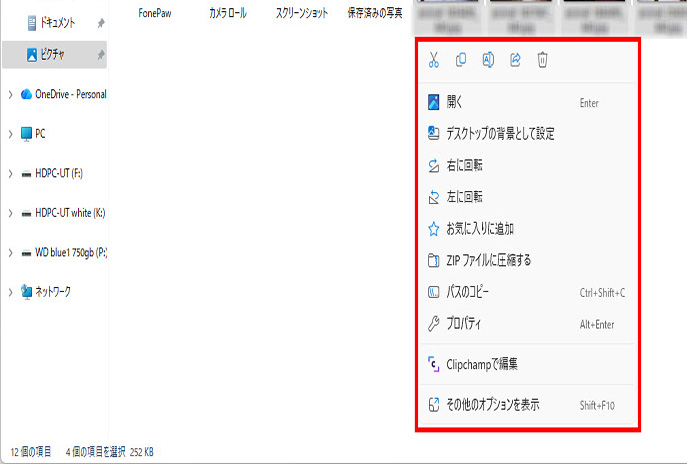Select Clipchampで編集 menu entry
This screenshot has width=687, height=464.
(482, 364)
